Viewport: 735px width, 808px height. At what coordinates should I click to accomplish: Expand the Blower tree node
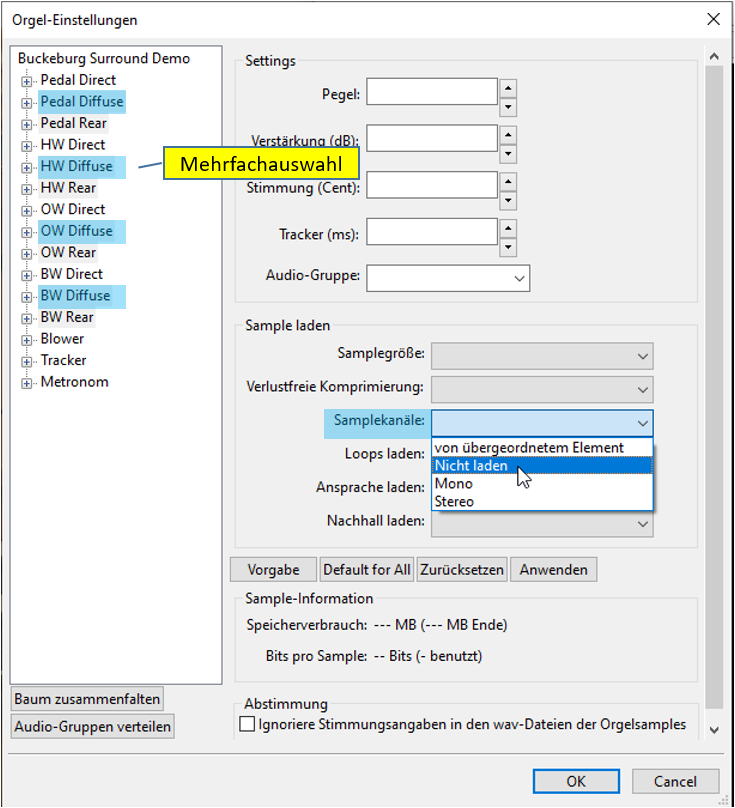26,340
